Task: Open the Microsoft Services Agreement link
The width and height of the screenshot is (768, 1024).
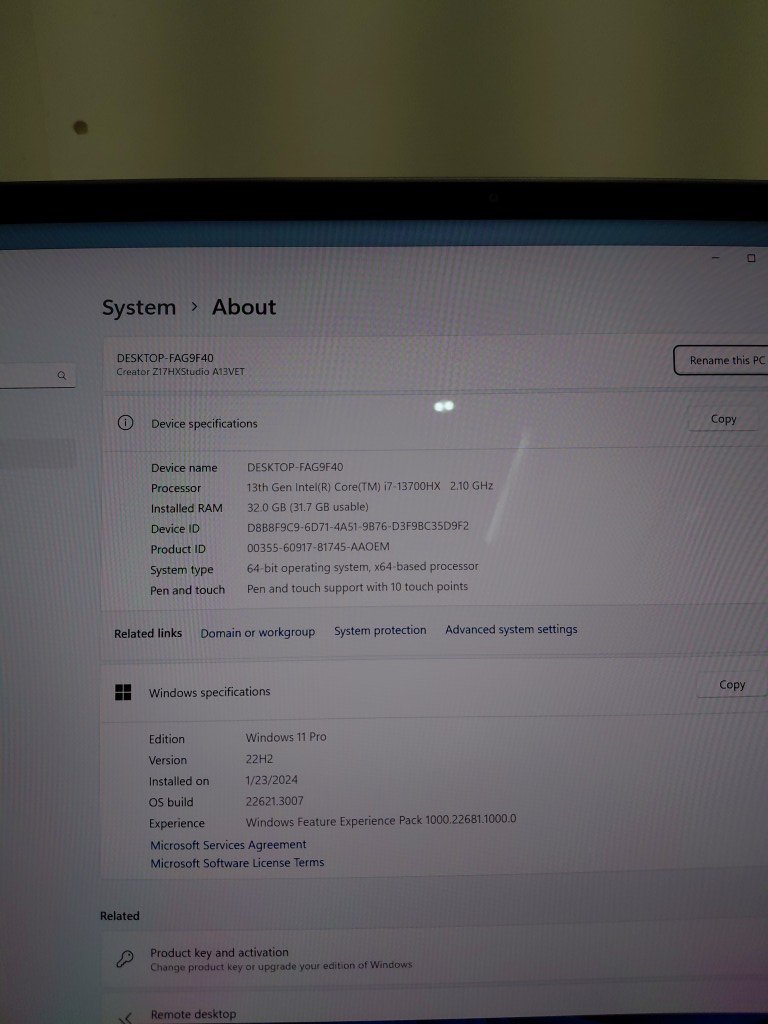Action: [228, 845]
